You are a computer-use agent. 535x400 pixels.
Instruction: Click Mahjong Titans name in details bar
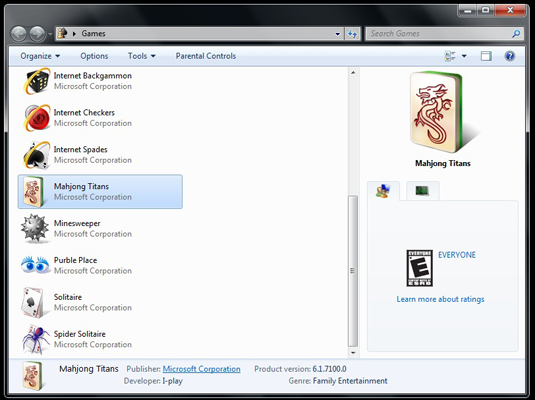tap(89, 369)
